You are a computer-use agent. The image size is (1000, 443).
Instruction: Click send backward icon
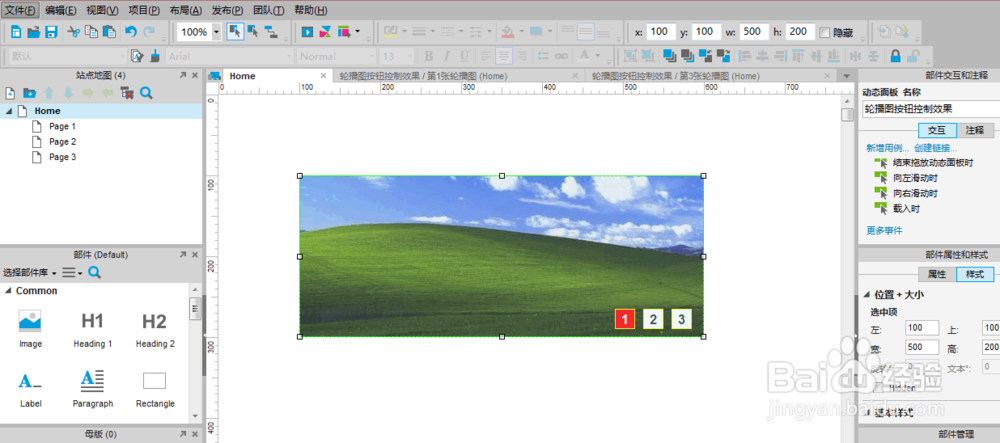pos(723,56)
